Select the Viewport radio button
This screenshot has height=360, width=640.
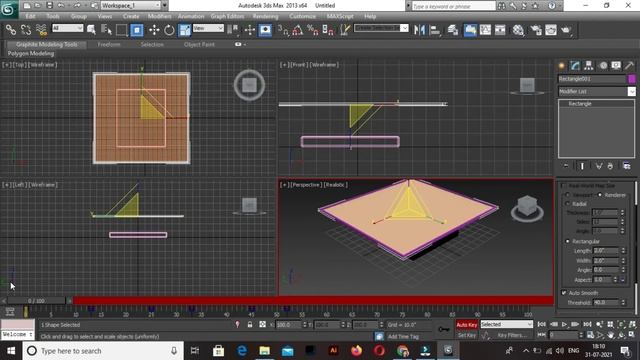[568, 195]
